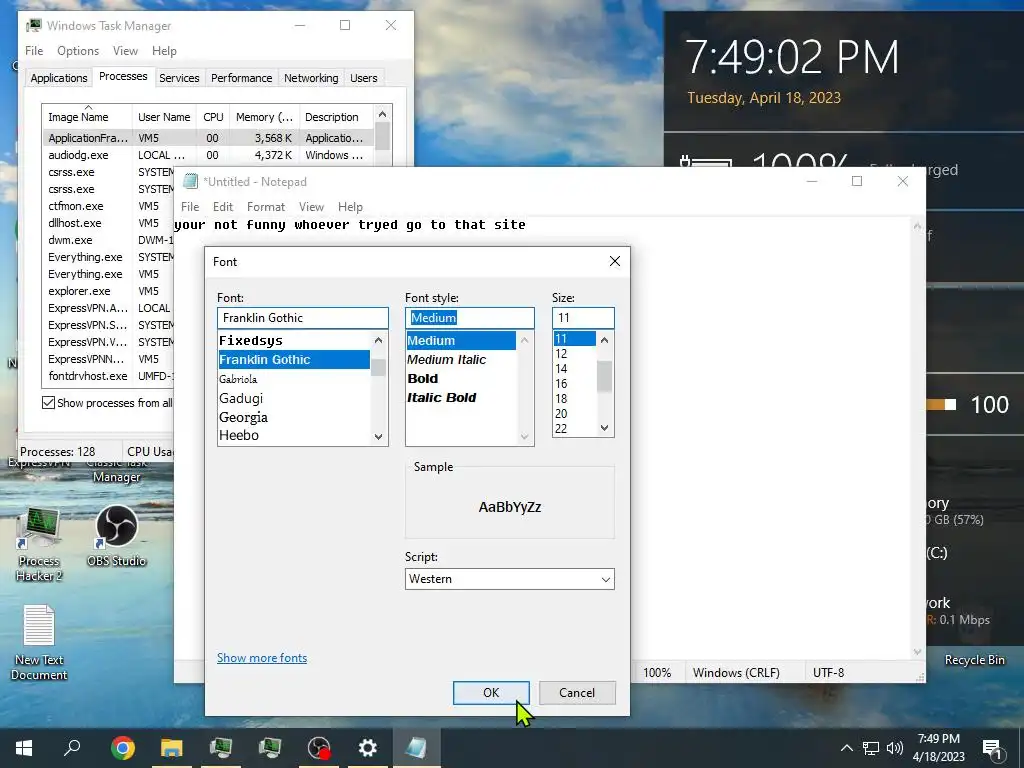1024x768 pixels.
Task: Open Notepad Format menu
Action: coord(266,207)
